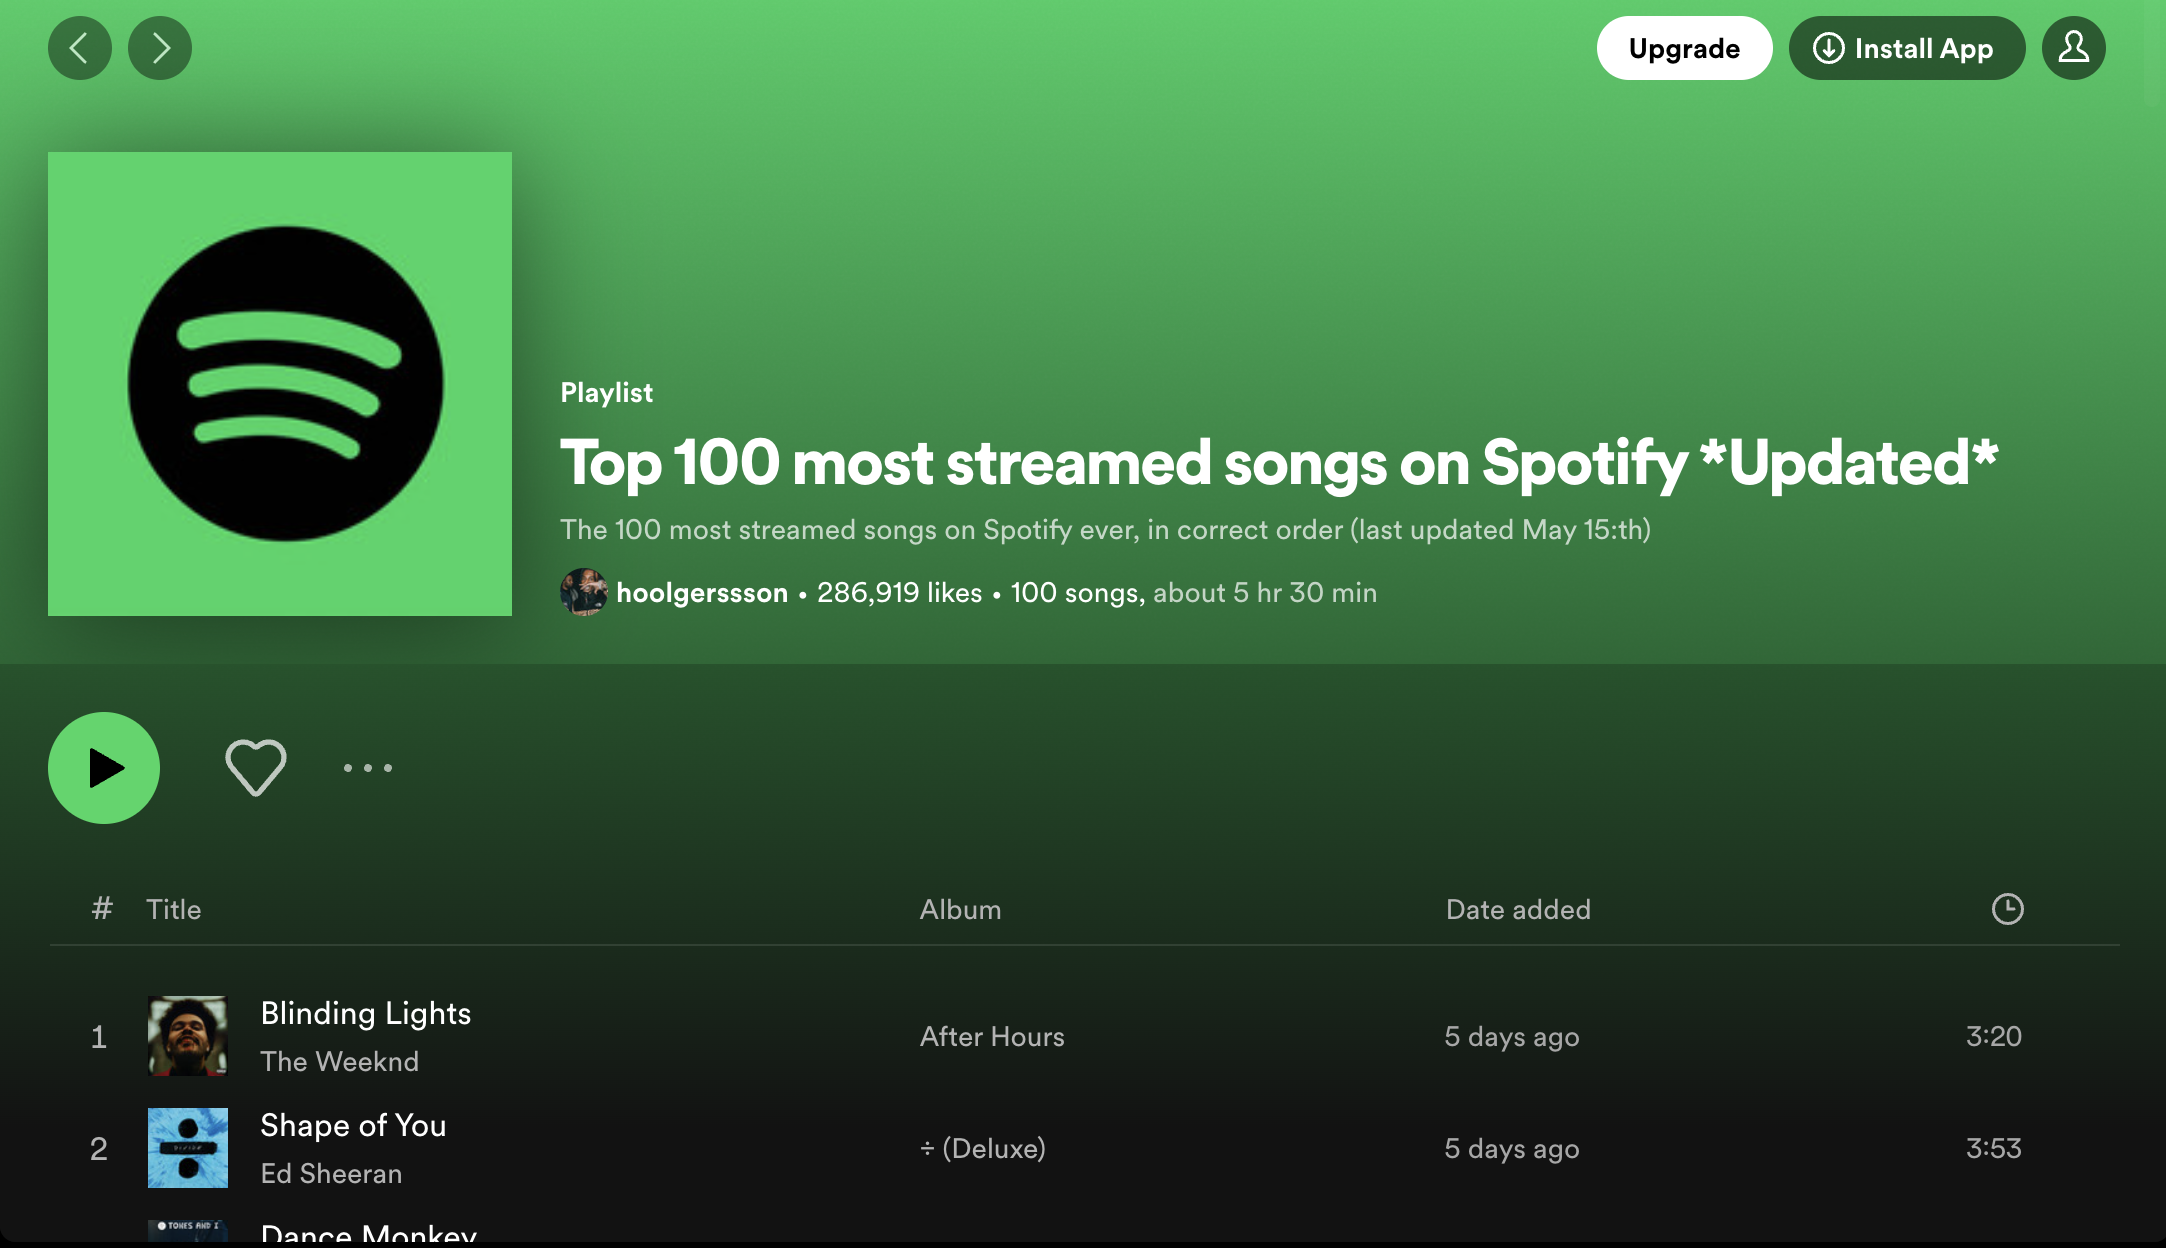The image size is (2166, 1248).
Task: Click the Install App button
Action: tap(1906, 47)
